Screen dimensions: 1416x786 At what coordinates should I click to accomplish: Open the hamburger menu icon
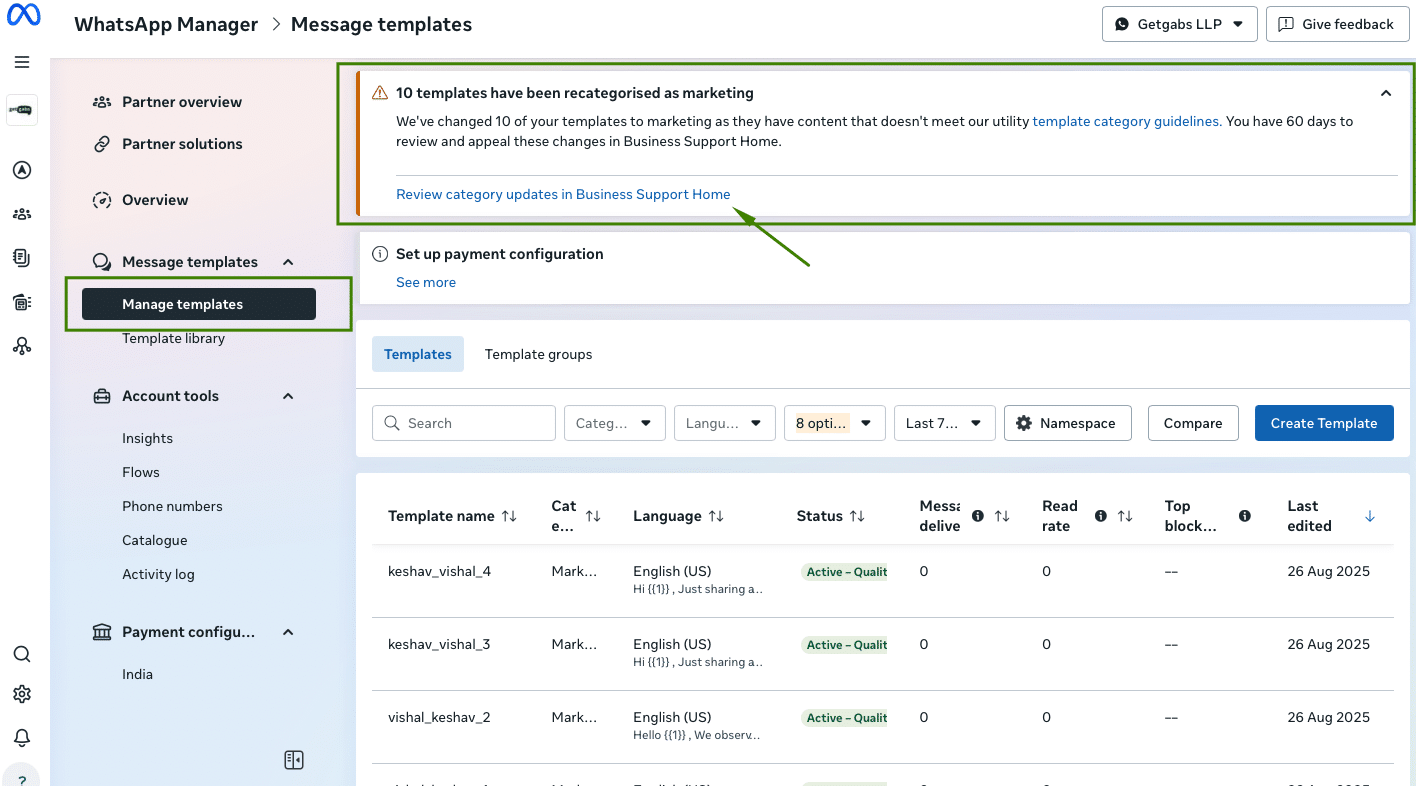(22, 62)
